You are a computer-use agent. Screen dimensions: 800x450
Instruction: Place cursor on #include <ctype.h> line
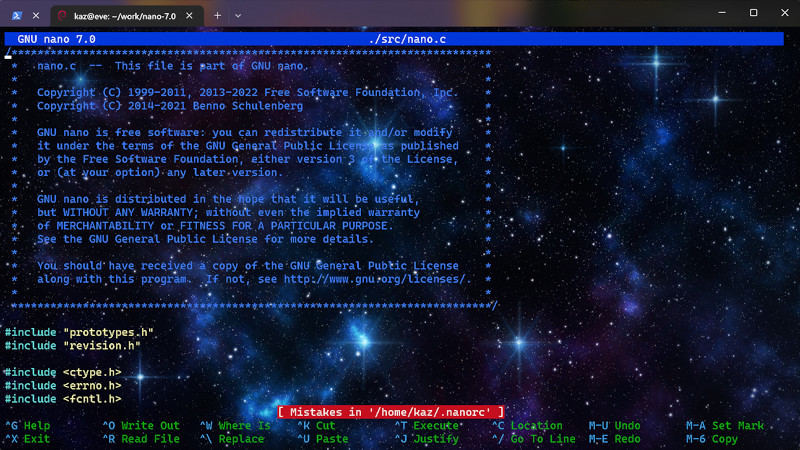pos(63,372)
